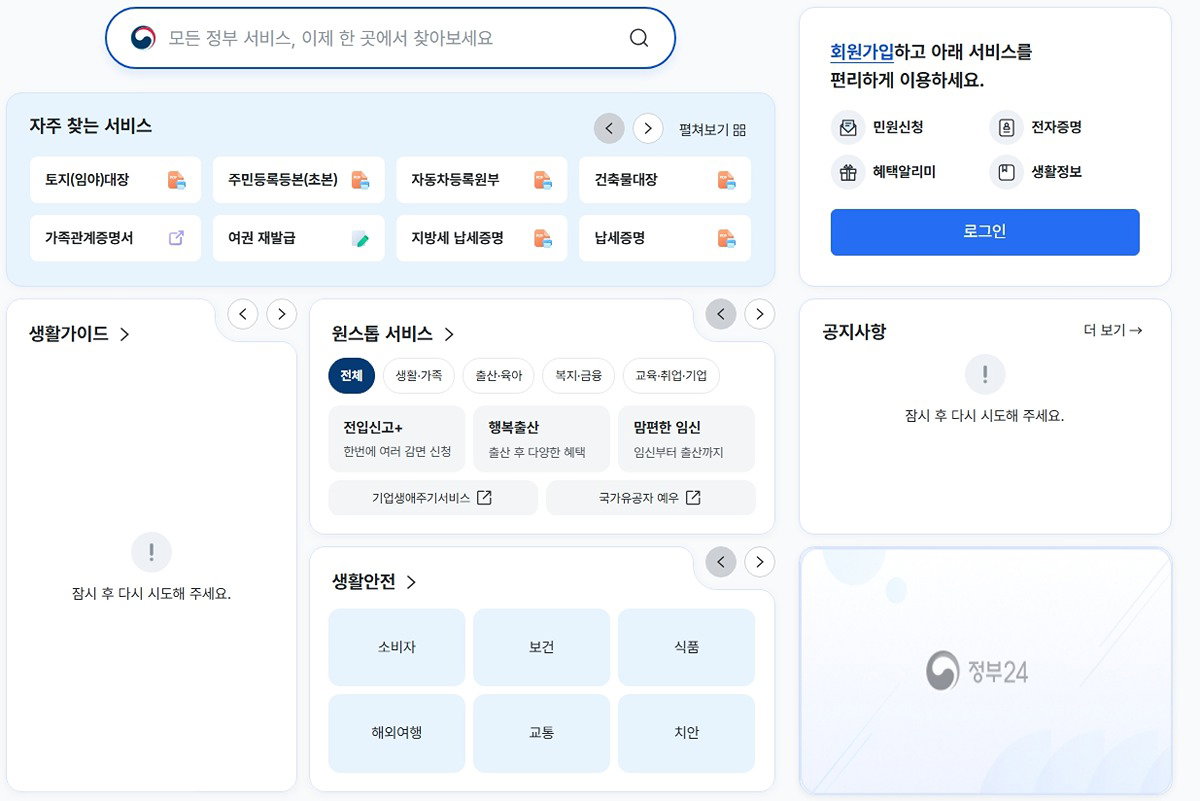
Task: Expand the 원스톱 서비스 heading chevron
Action: pyautogui.click(x=449, y=334)
